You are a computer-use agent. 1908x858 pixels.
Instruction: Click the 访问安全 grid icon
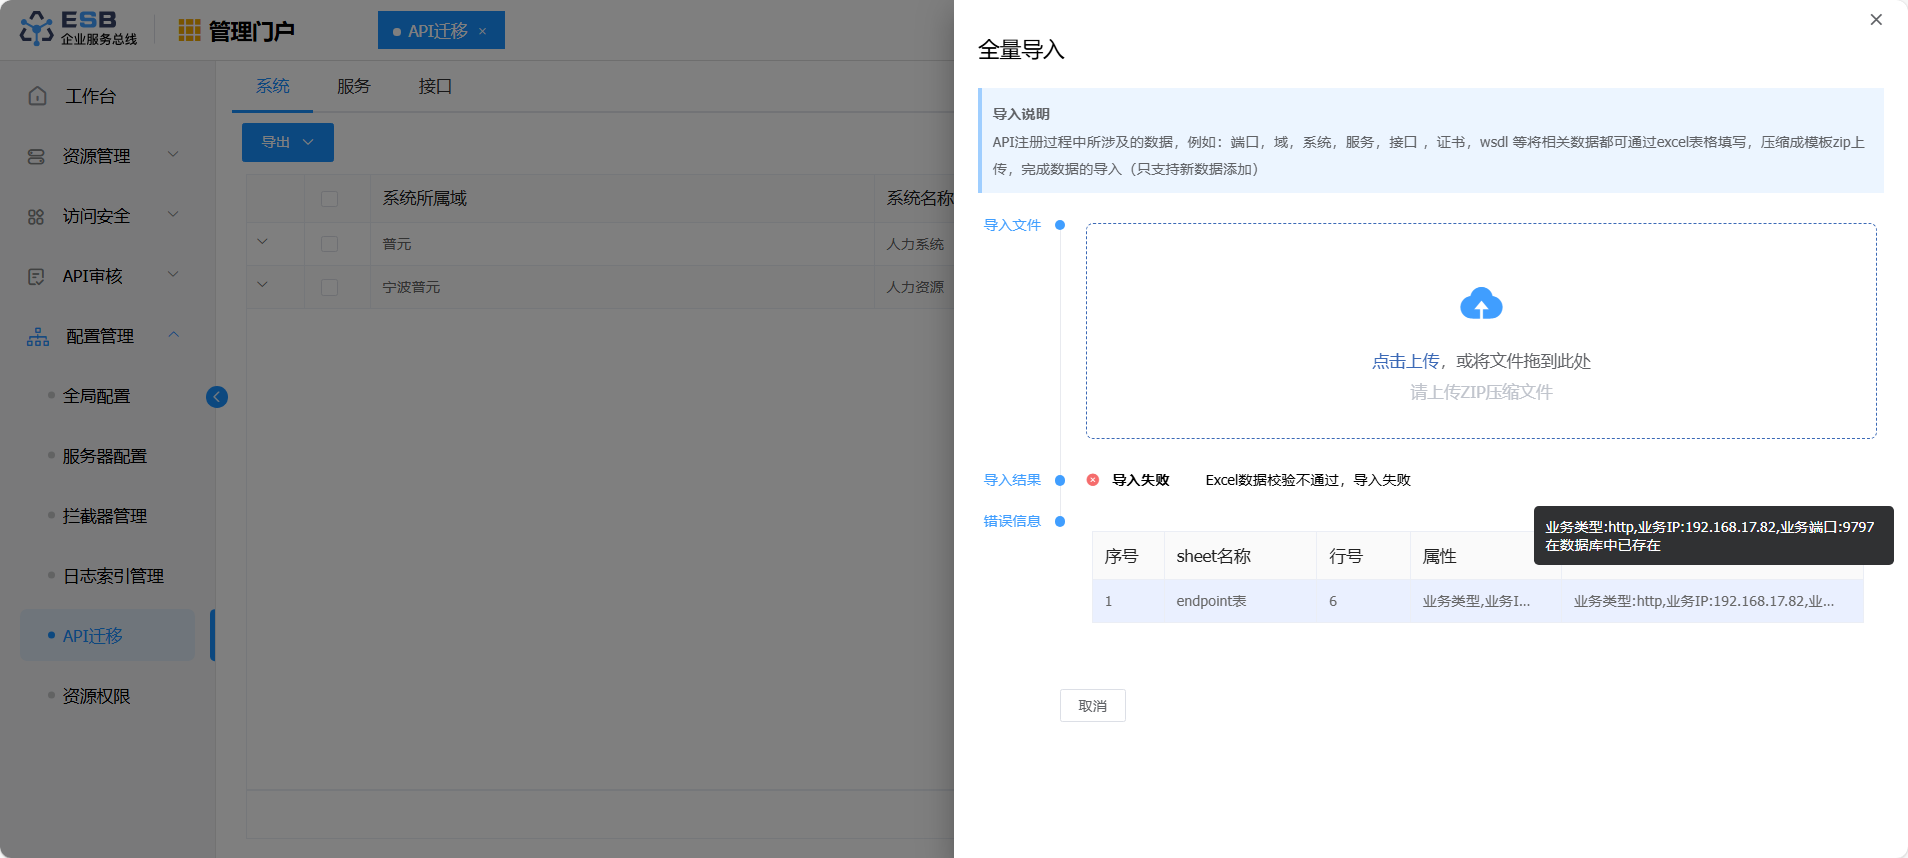36,217
